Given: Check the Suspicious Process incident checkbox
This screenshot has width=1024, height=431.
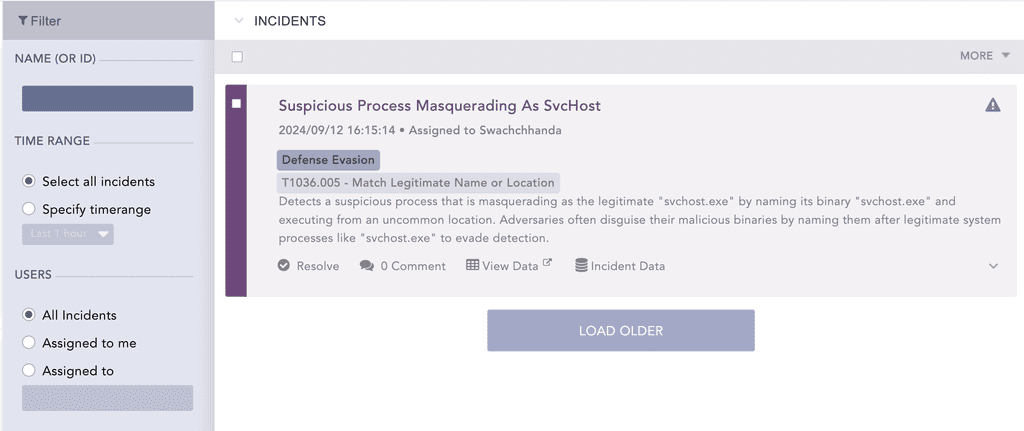Looking at the screenshot, I should pyautogui.click(x=236, y=103).
